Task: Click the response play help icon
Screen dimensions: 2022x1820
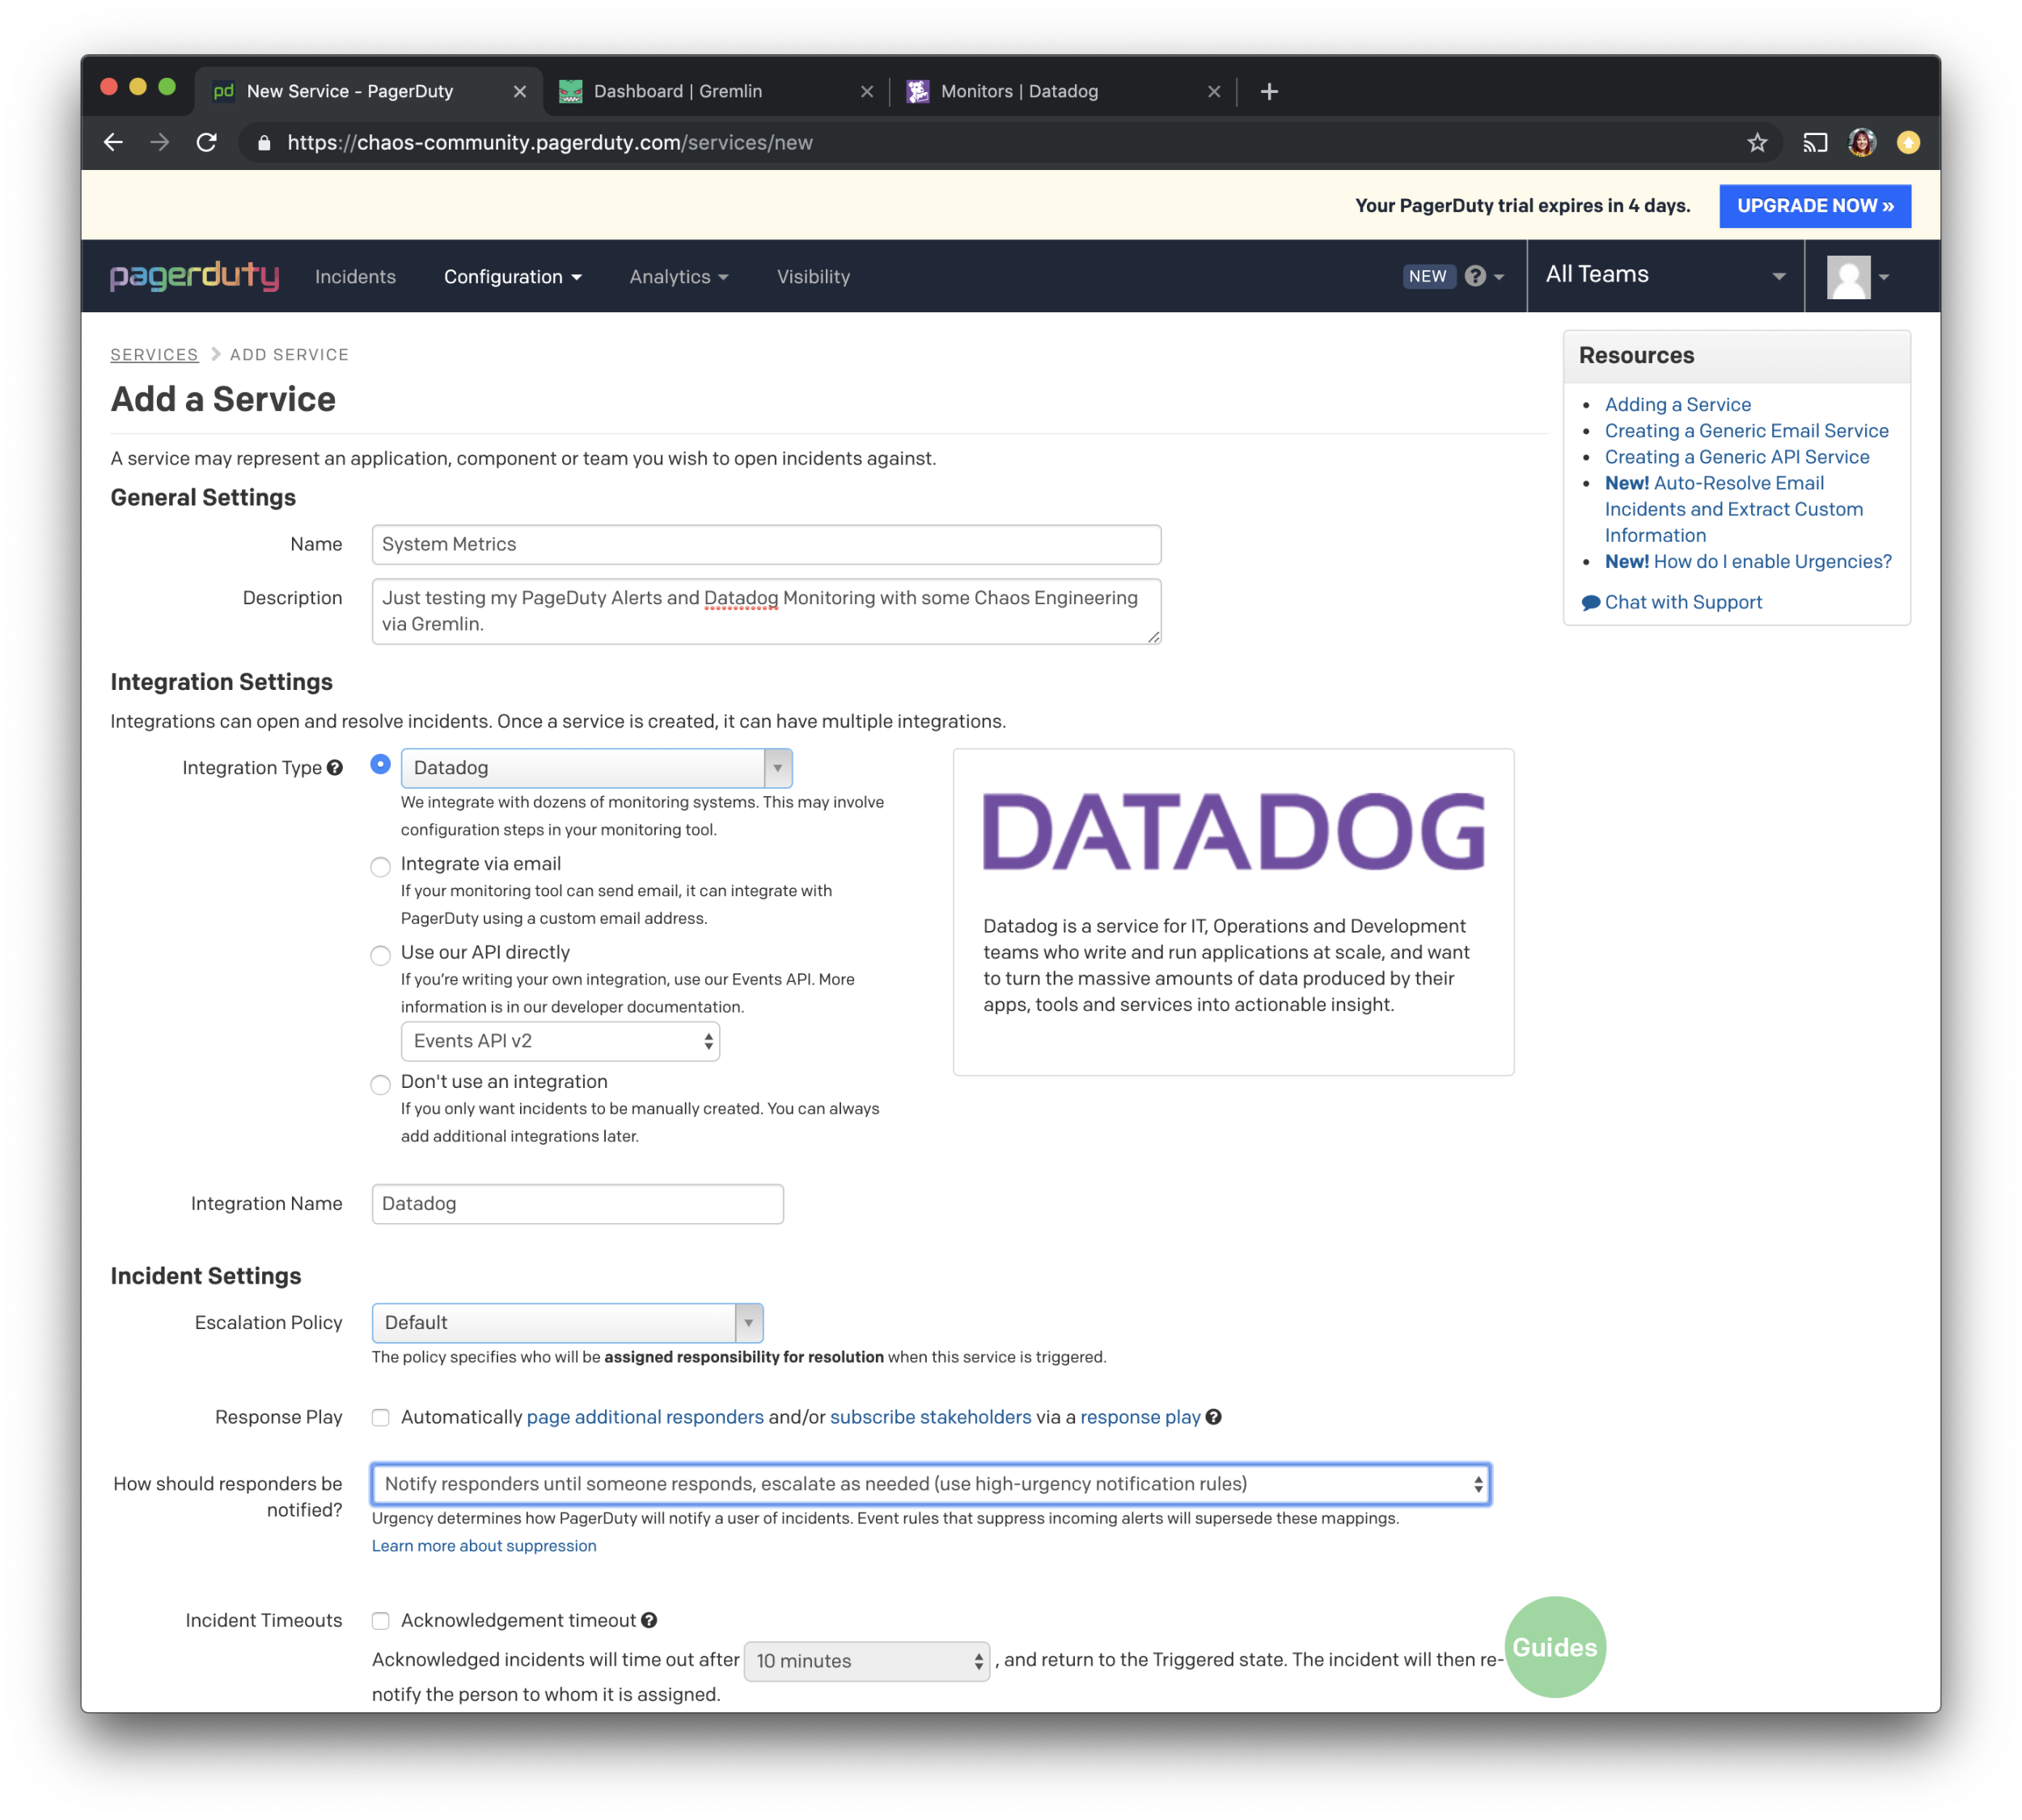Action: [x=1213, y=1417]
